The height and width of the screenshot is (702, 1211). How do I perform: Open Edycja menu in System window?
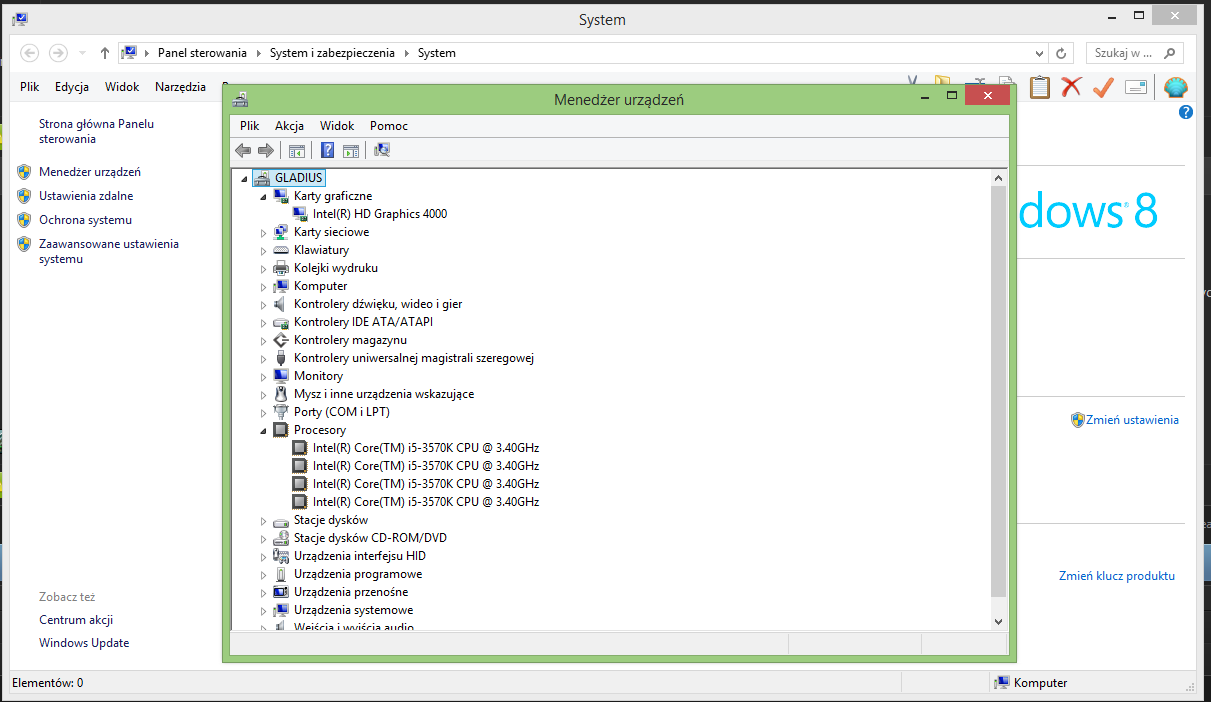click(x=72, y=87)
